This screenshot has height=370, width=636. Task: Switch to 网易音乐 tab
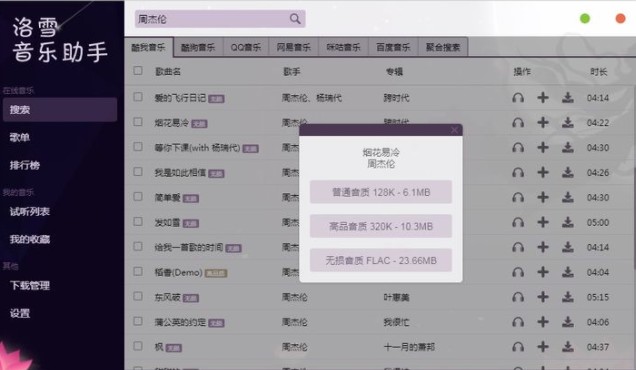click(x=294, y=47)
